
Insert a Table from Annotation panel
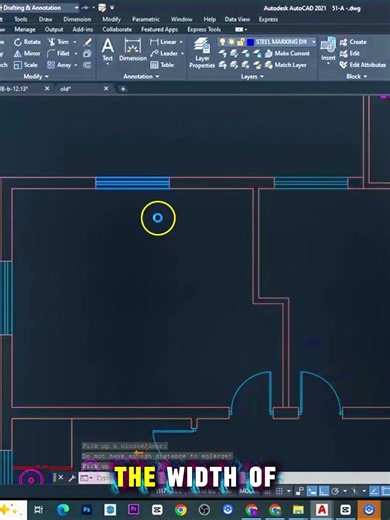click(162, 65)
